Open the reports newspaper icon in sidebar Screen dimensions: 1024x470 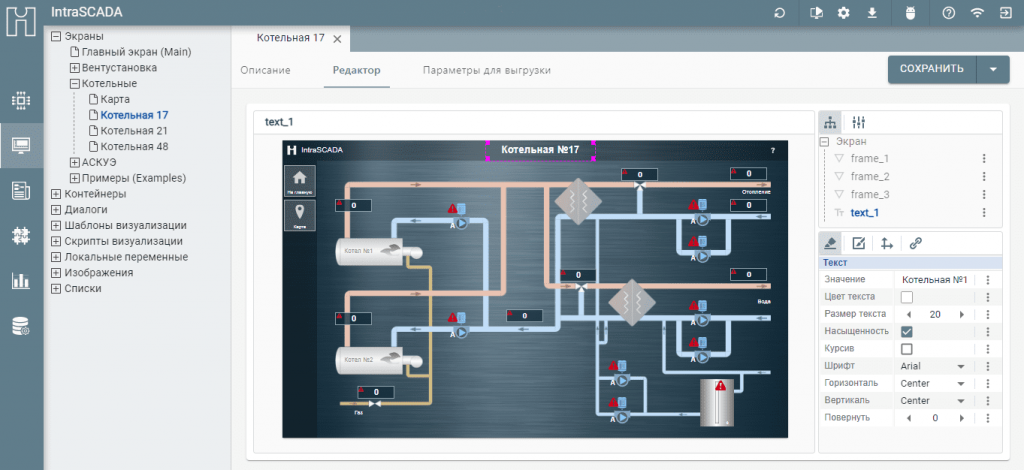[21, 191]
